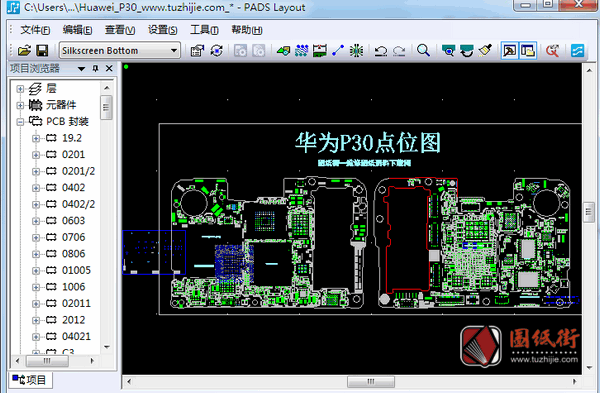Save the design with the floppy icon
The height and width of the screenshot is (393, 600).
click(42, 51)
